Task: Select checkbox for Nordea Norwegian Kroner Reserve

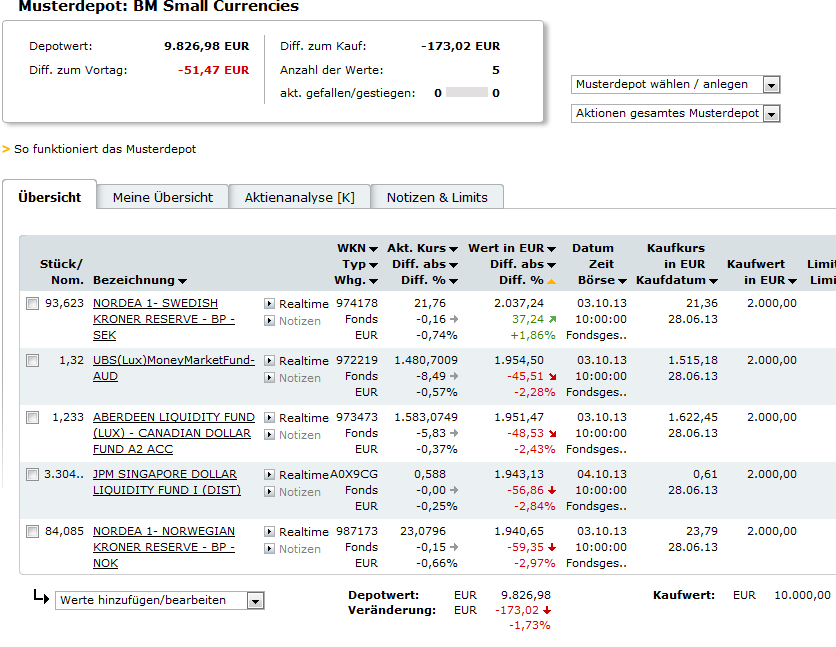Action: click(x=33, y=531)
